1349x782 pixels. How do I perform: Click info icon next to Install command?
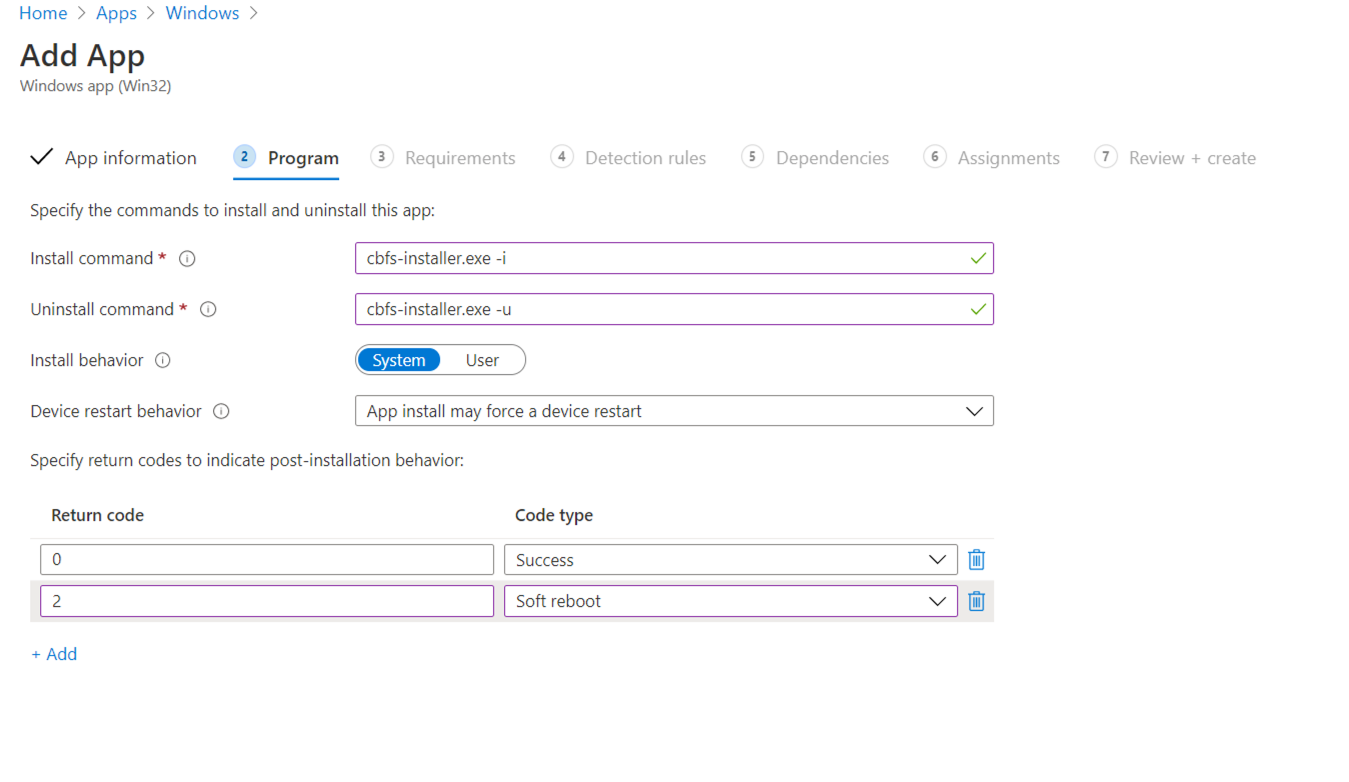tap(187, 259)
